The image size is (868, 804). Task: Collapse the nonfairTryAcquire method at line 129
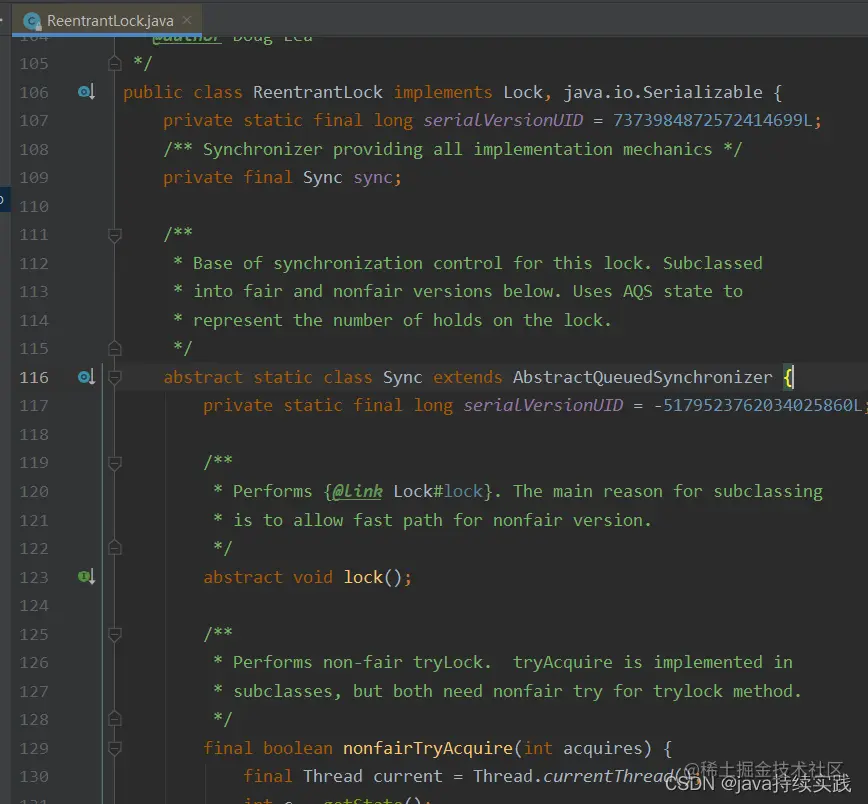(x=115, y=748)
